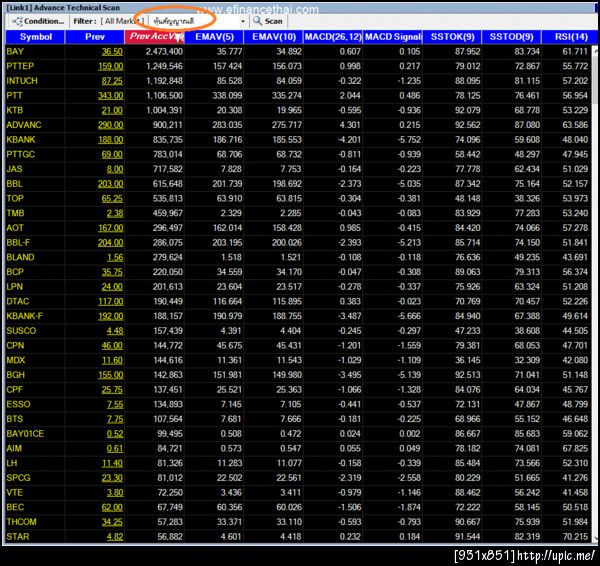This screenshot has width=600, height=566.
Task: Open BBL price link 203.00
Action: tap(111, 184)
